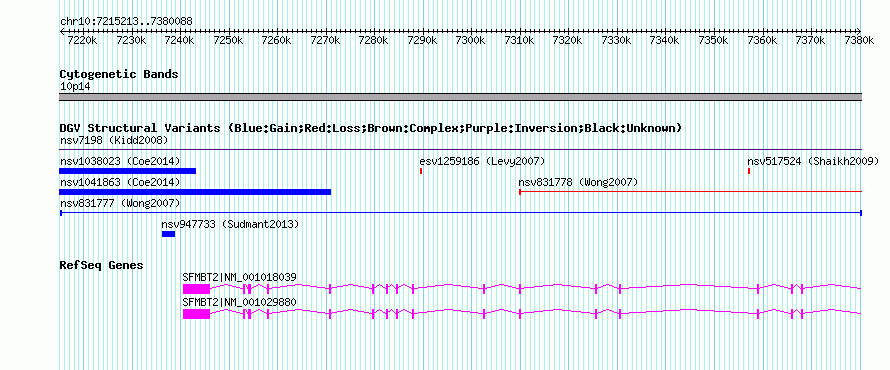
Task: Click the 7330k ruler tick label
Action: pyautogui.click(x=616, y=40)
